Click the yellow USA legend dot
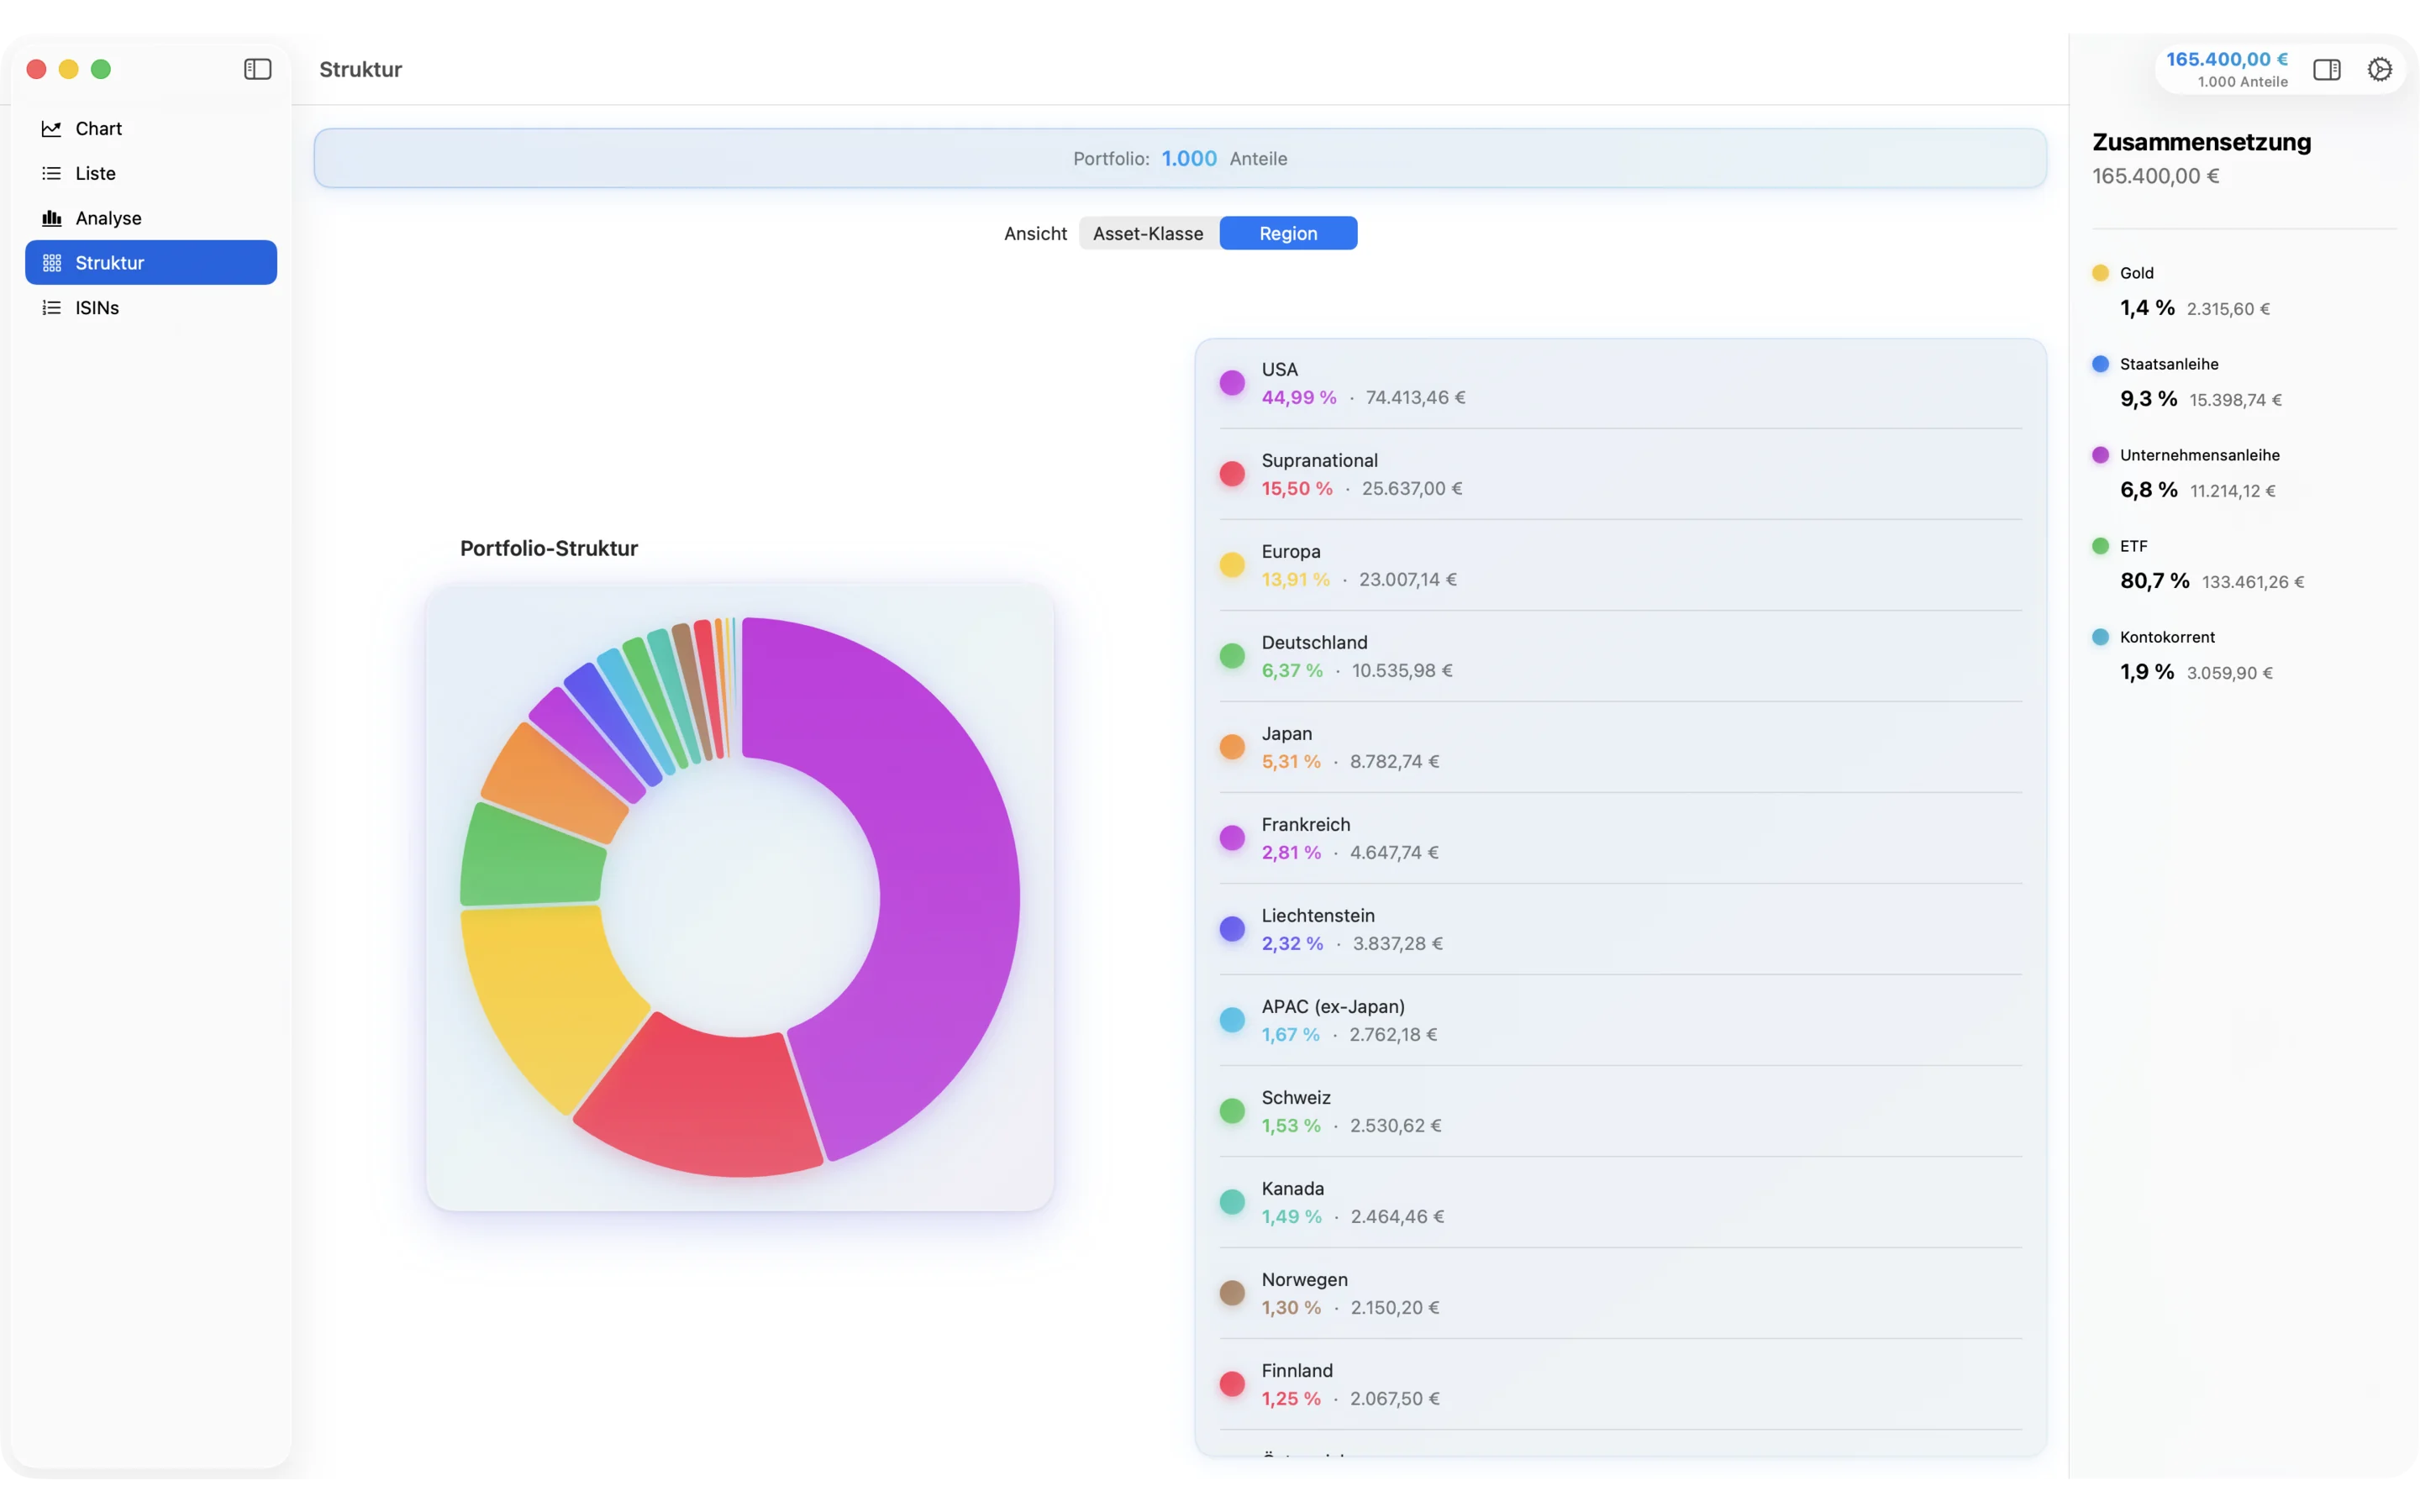2420x1512 pixels. click(1233, 383)
